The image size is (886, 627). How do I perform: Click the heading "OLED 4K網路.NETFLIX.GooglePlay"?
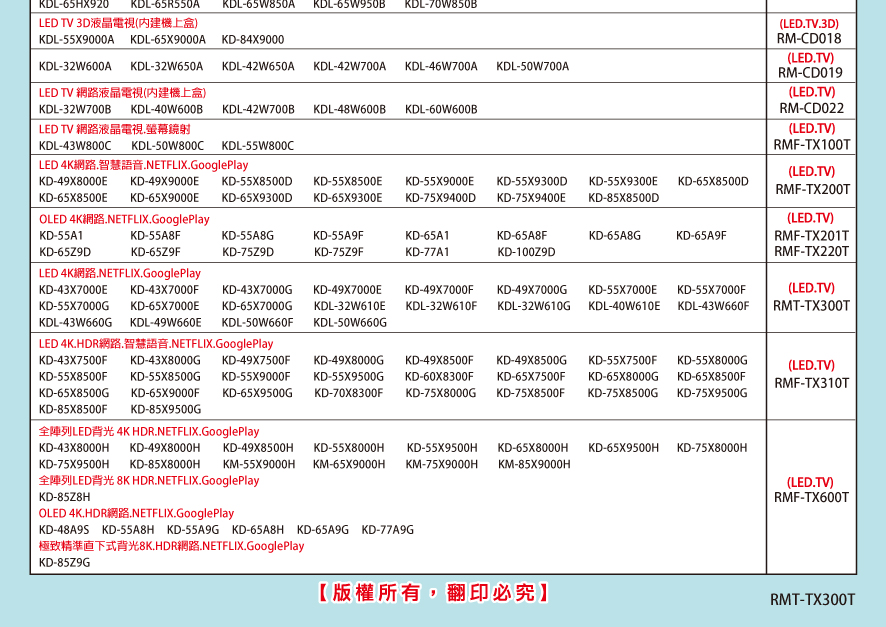pos(124,219)
